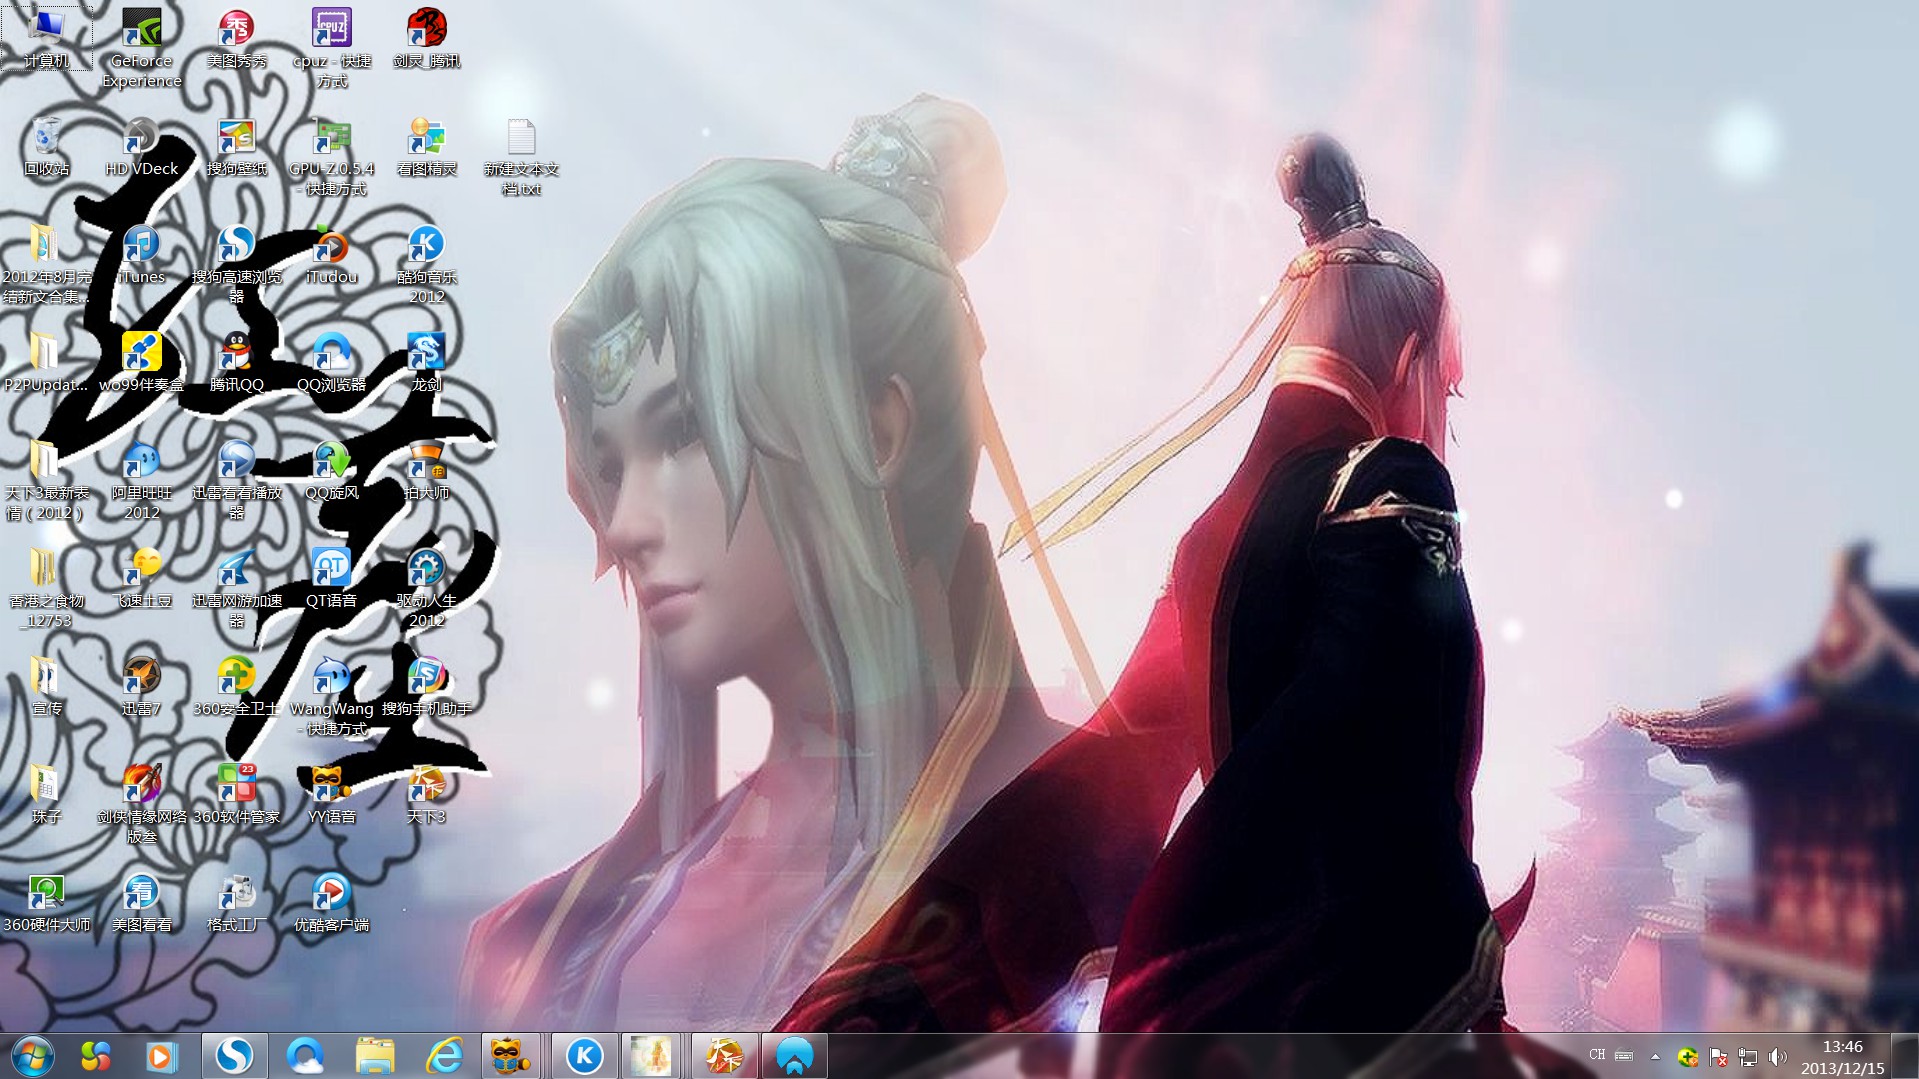The image size is (1919, 1079).
Task: Open 美图秀秀 shortcut
Action: [237, 38]
